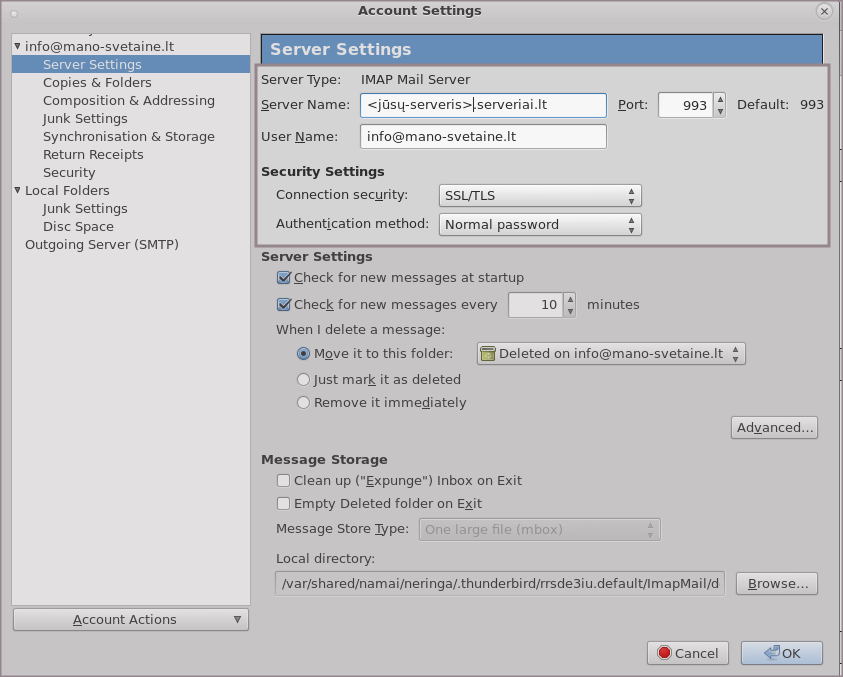
Task: Go to Outgoing Server (SMTP) settings
Action: click(x=101, y=245)
